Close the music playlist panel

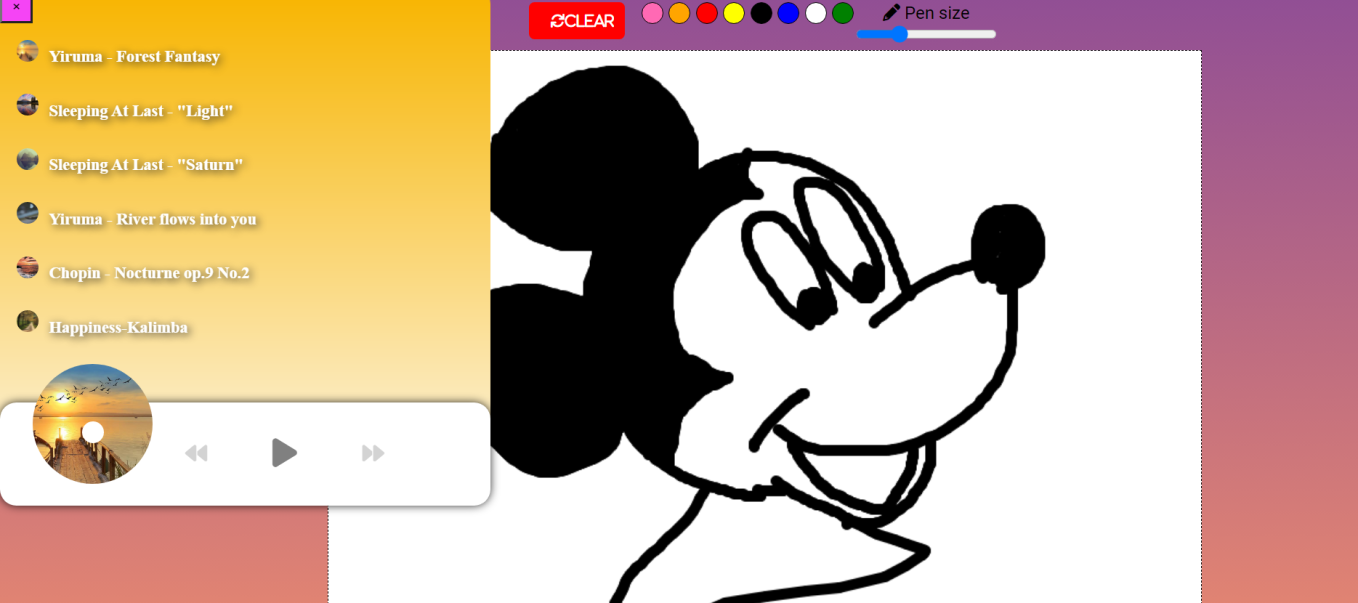coord(16,10)
